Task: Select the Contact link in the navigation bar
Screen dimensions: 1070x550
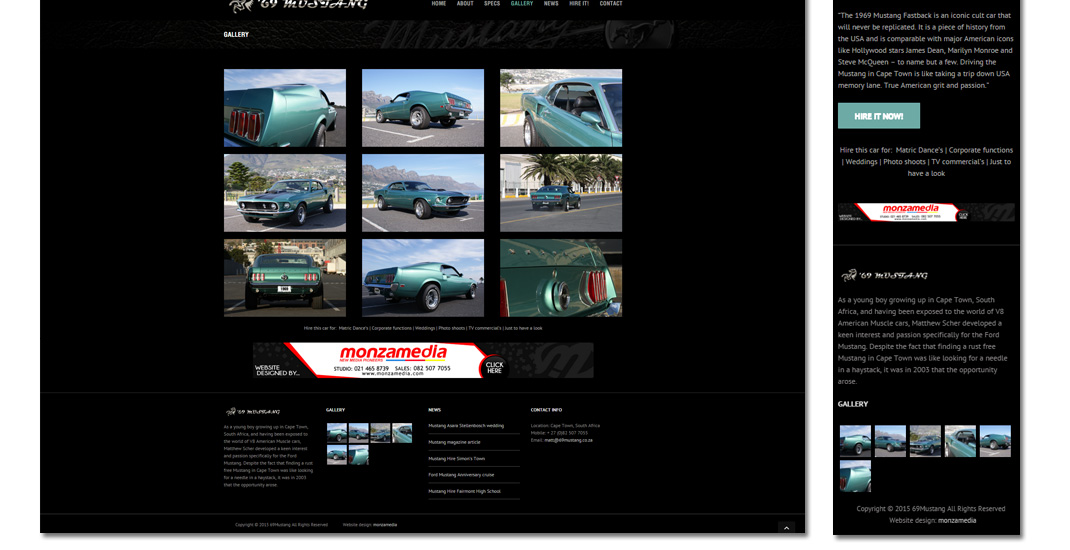Action: pyautogui.click(x=610, y=4)
